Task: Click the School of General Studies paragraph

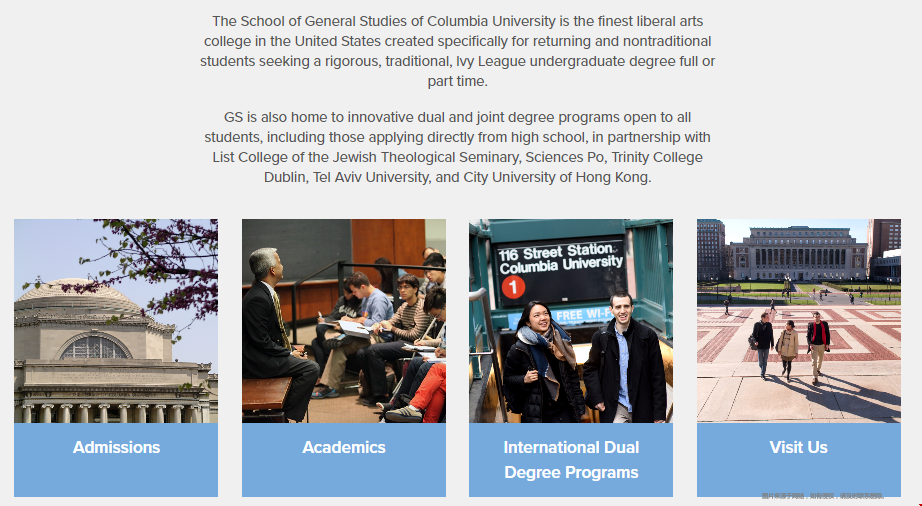Action: (x=458, y=51)
